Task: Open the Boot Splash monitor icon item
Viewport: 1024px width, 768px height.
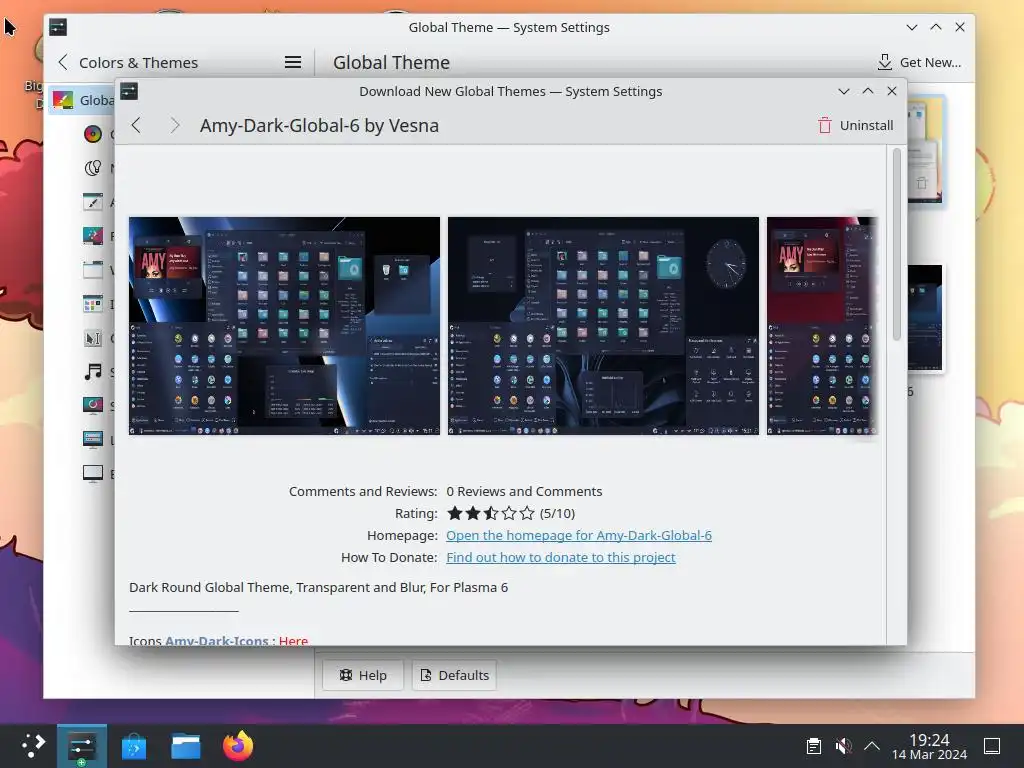Action: point(93,473)
